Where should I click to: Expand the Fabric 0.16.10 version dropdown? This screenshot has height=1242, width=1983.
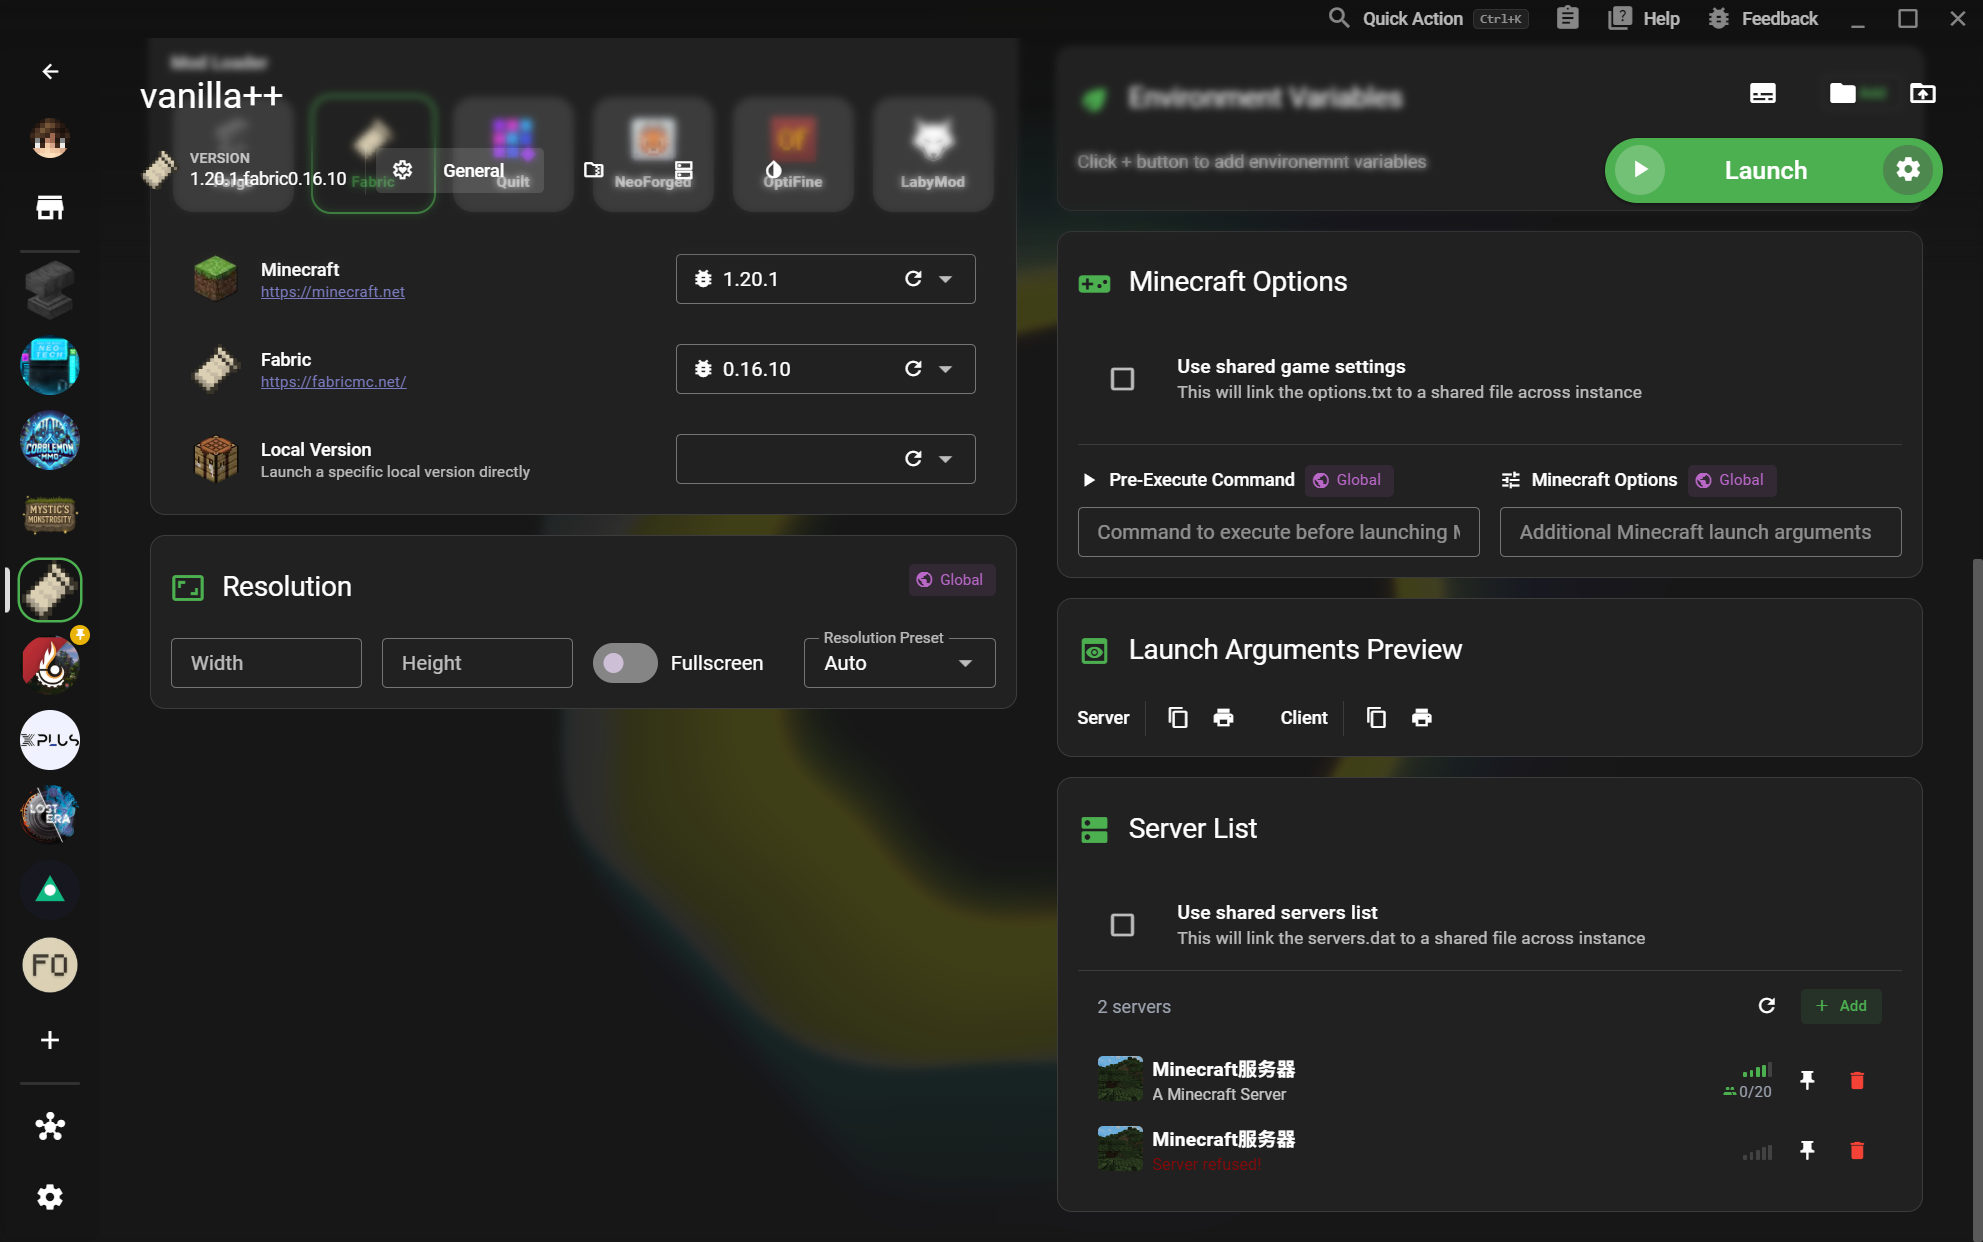(x=945, y=369)
